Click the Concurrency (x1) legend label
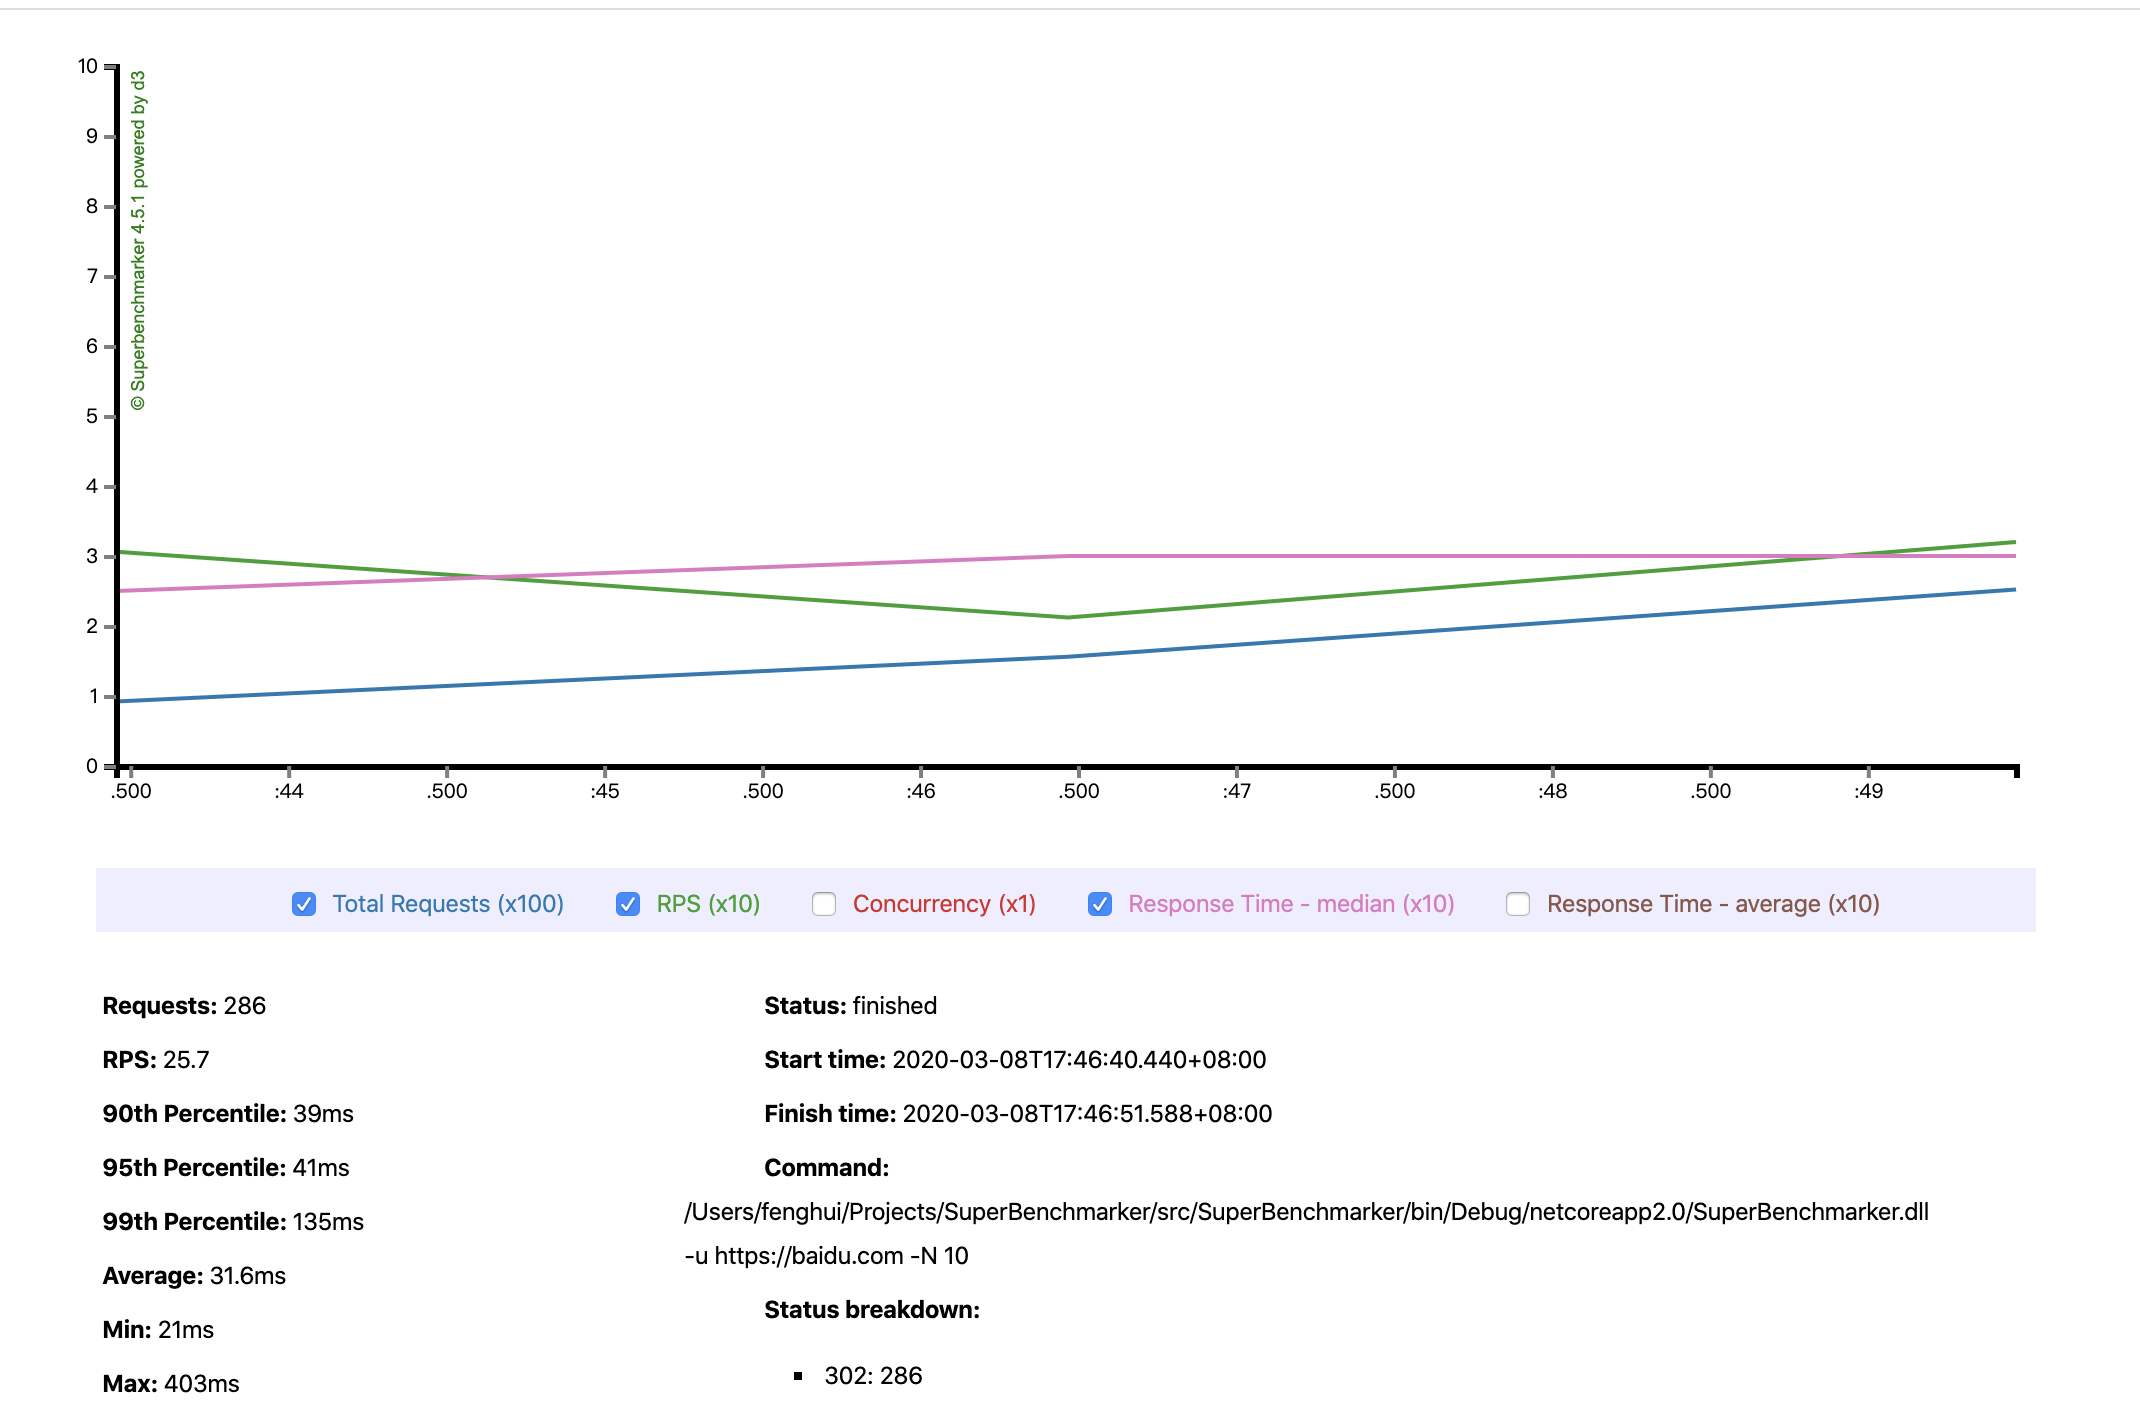 [x=943, y=904]
